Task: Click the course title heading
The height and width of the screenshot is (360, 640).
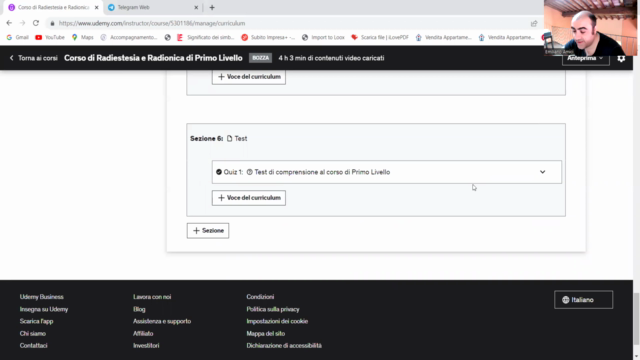Action: click(153, 58)
